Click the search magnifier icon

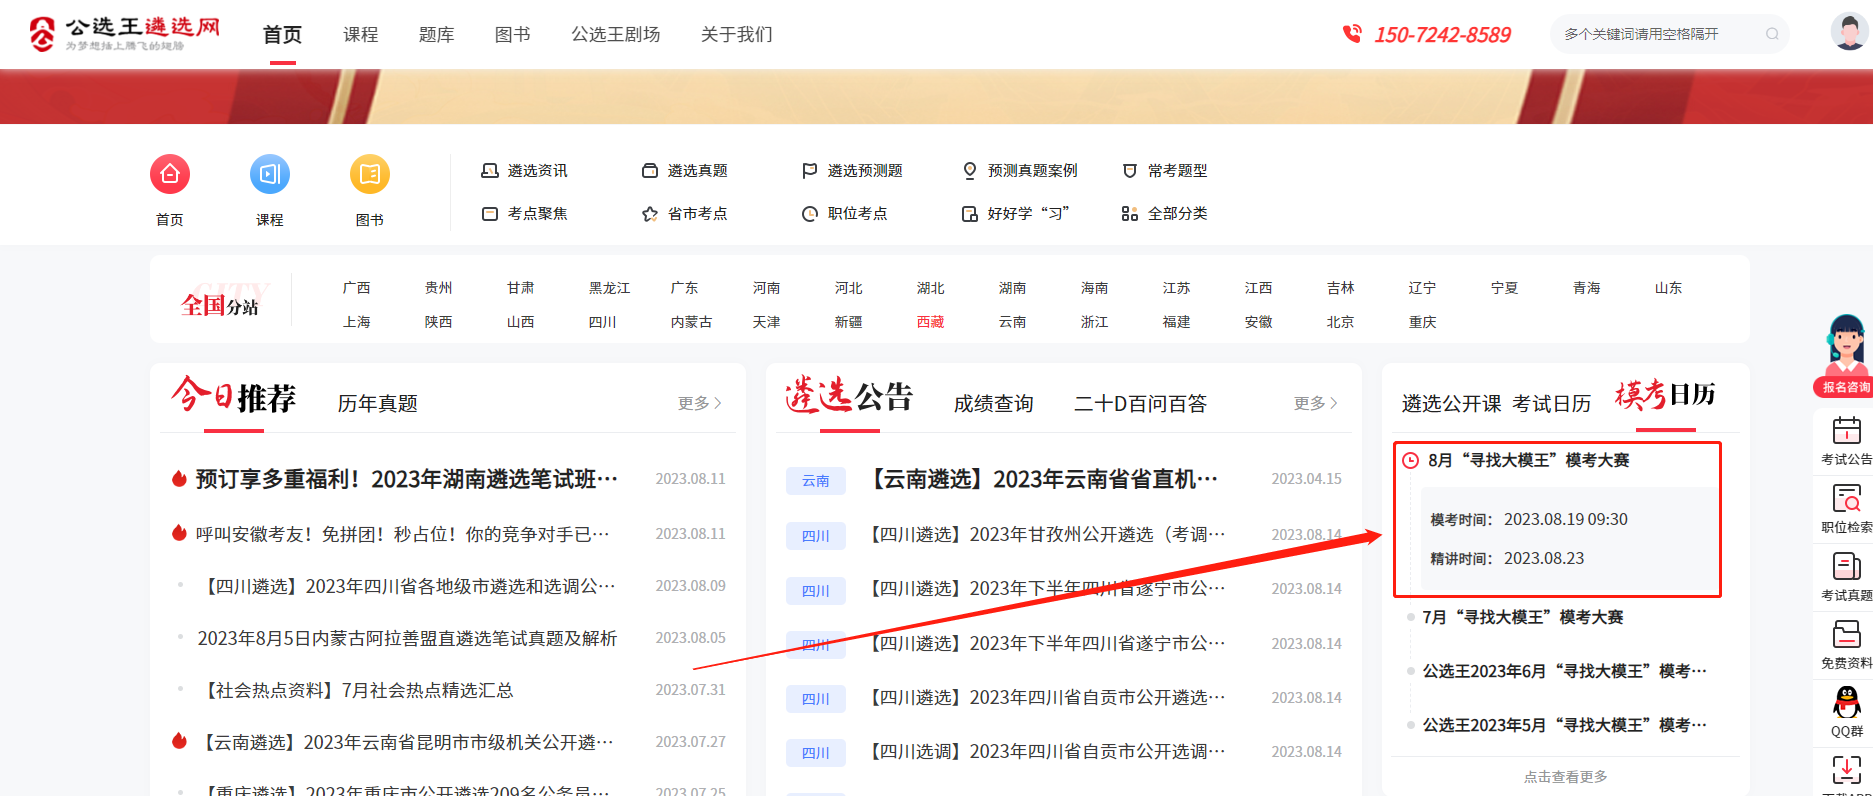(x=1772, y=34)
